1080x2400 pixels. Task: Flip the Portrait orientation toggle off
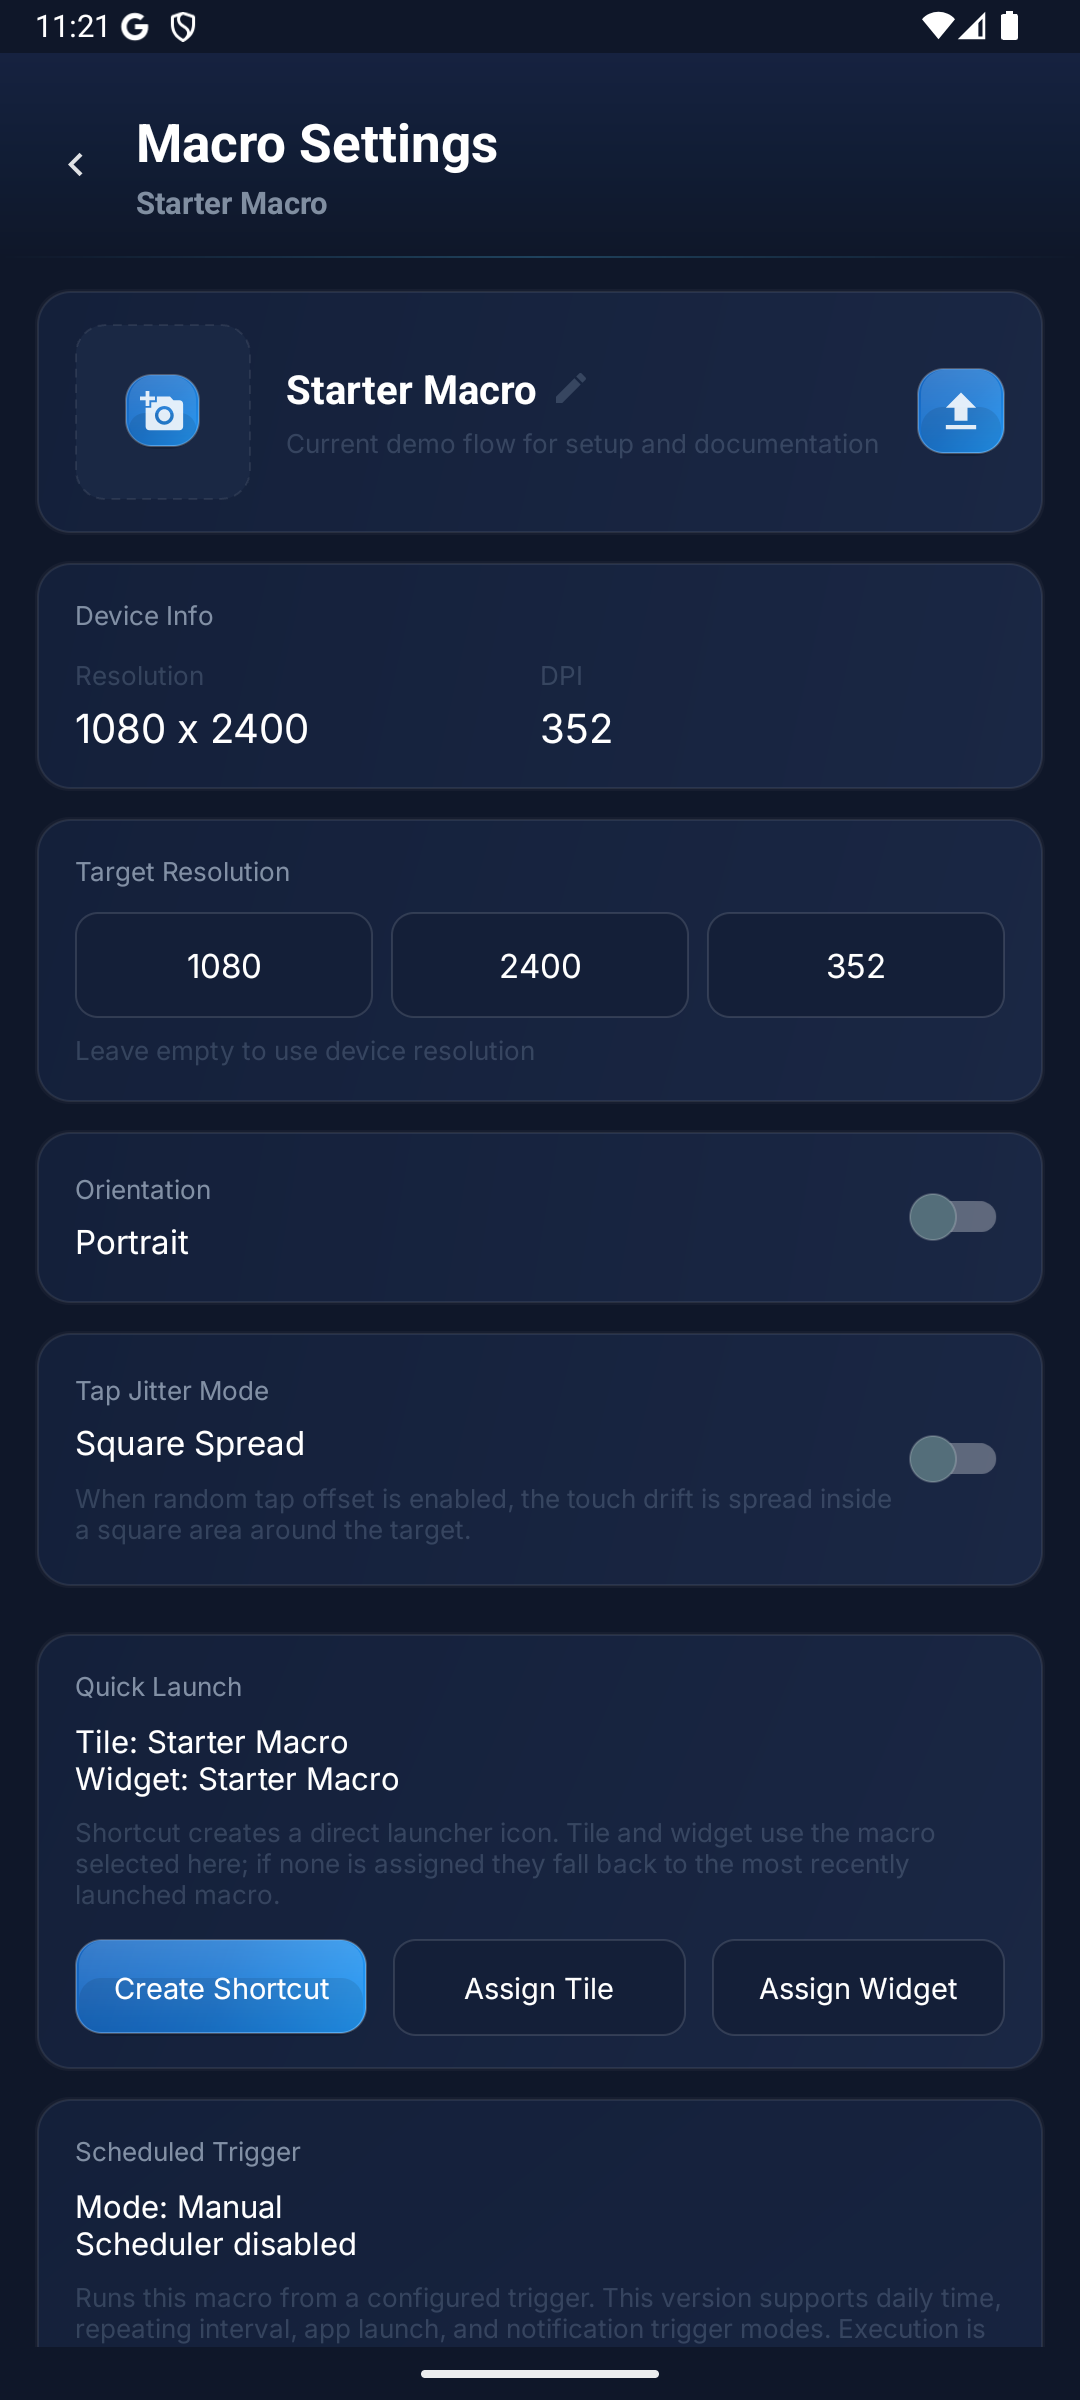[953, 1217]
